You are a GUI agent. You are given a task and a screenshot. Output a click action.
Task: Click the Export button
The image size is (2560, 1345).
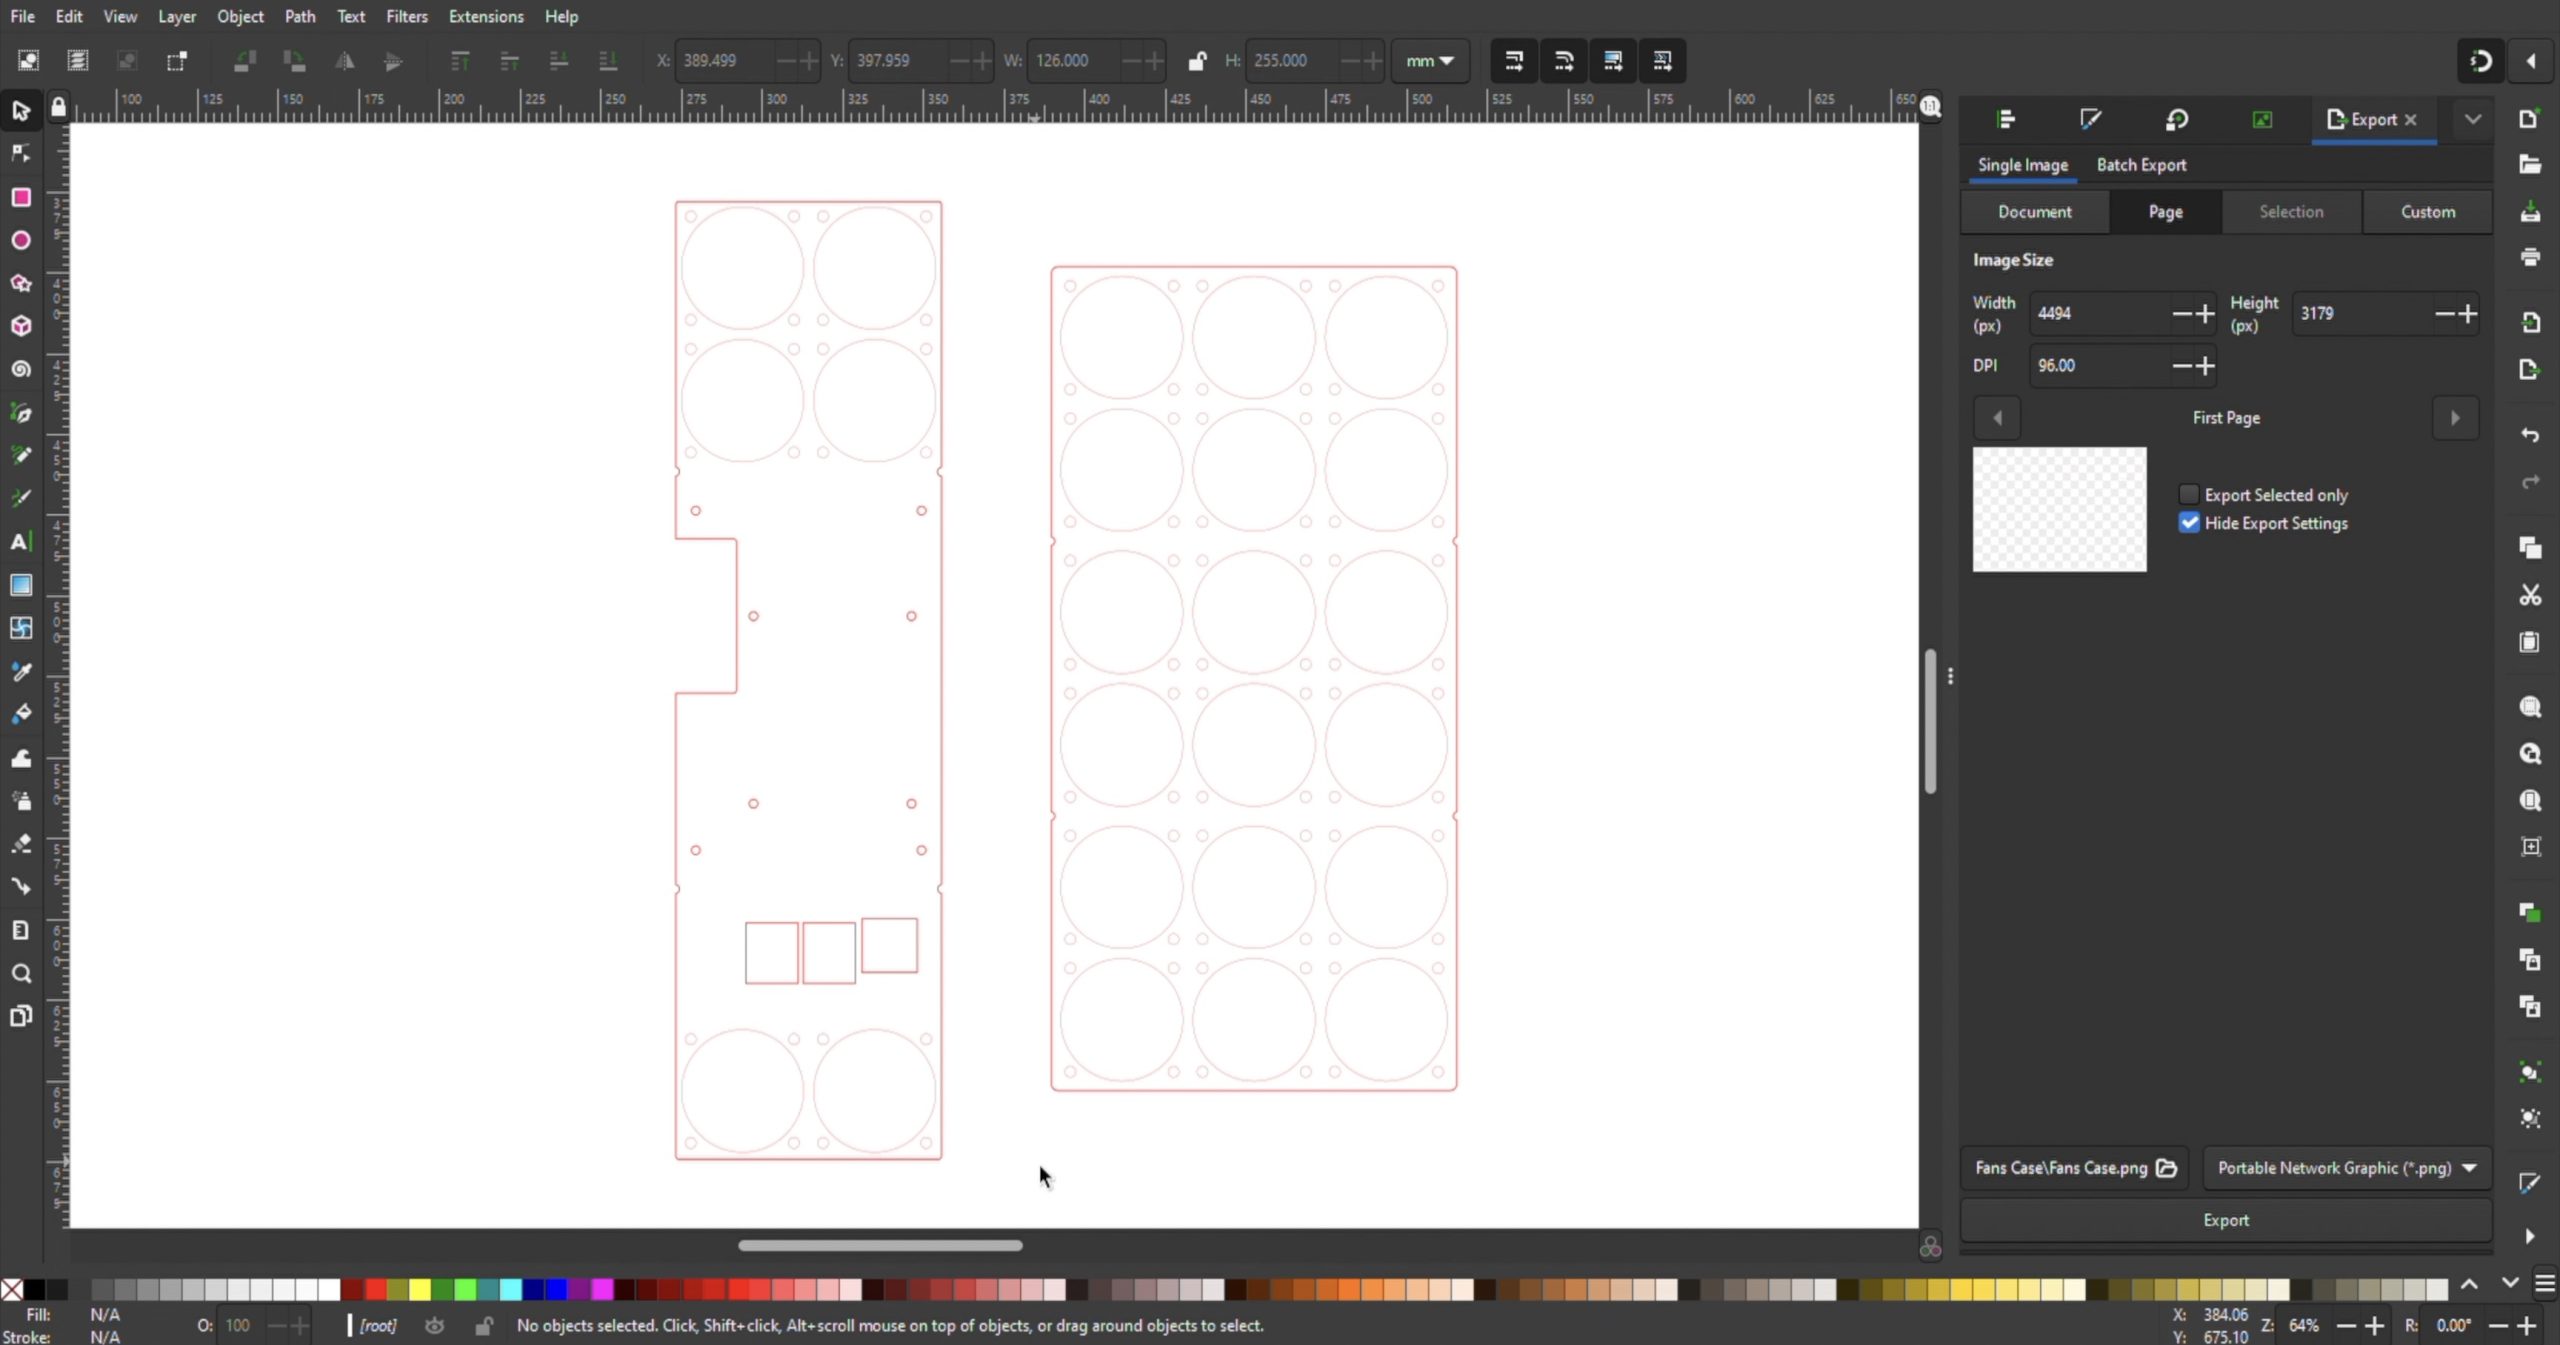pyautogui.click(x=2225, y=1220)
